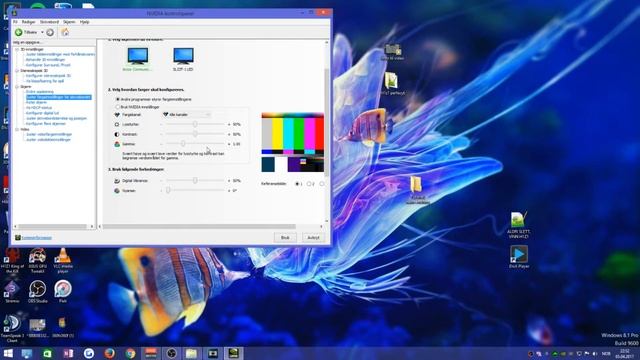Open 'Endre oppløsning' in the task tree

40,92
